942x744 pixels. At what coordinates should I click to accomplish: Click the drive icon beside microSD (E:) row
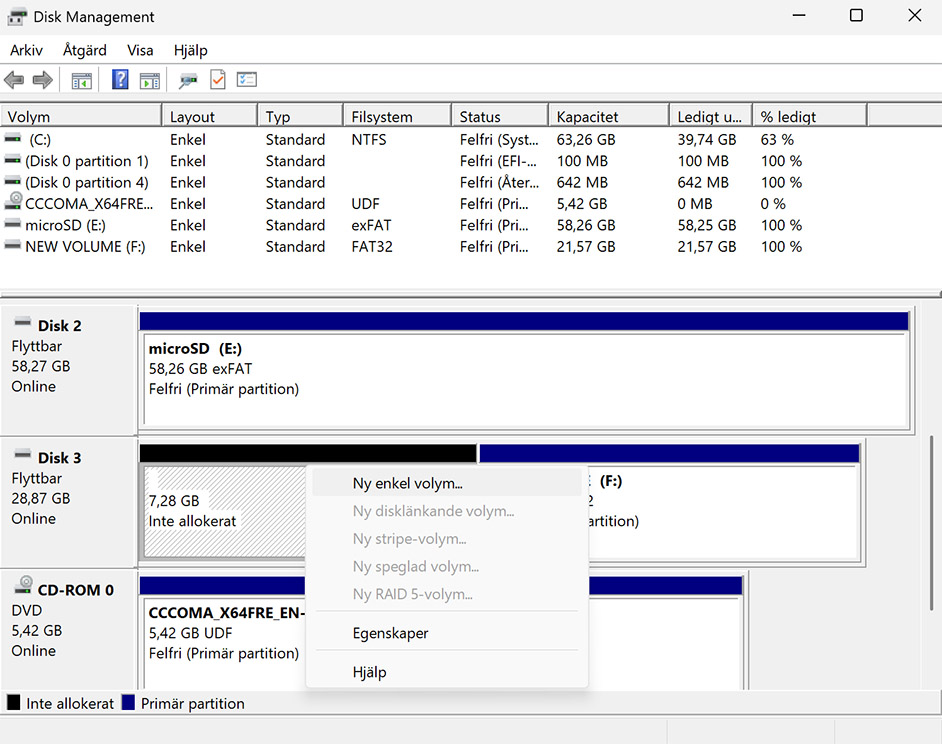[13, 224]
